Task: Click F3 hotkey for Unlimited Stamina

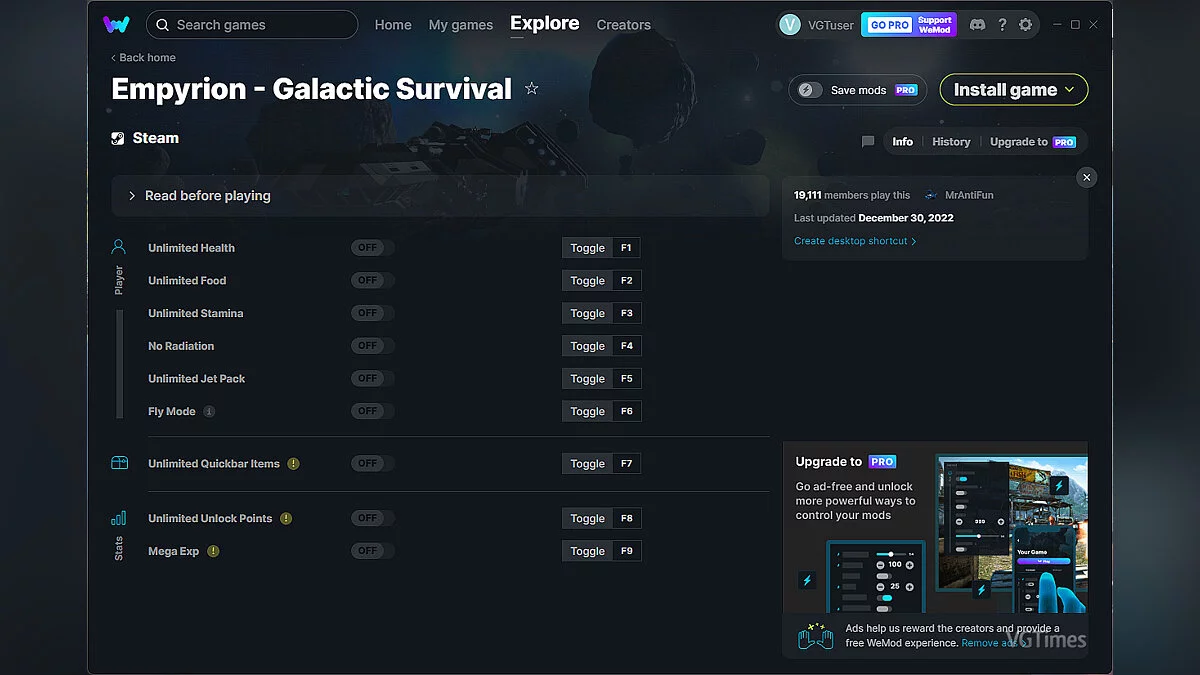Action: point(627,313)
